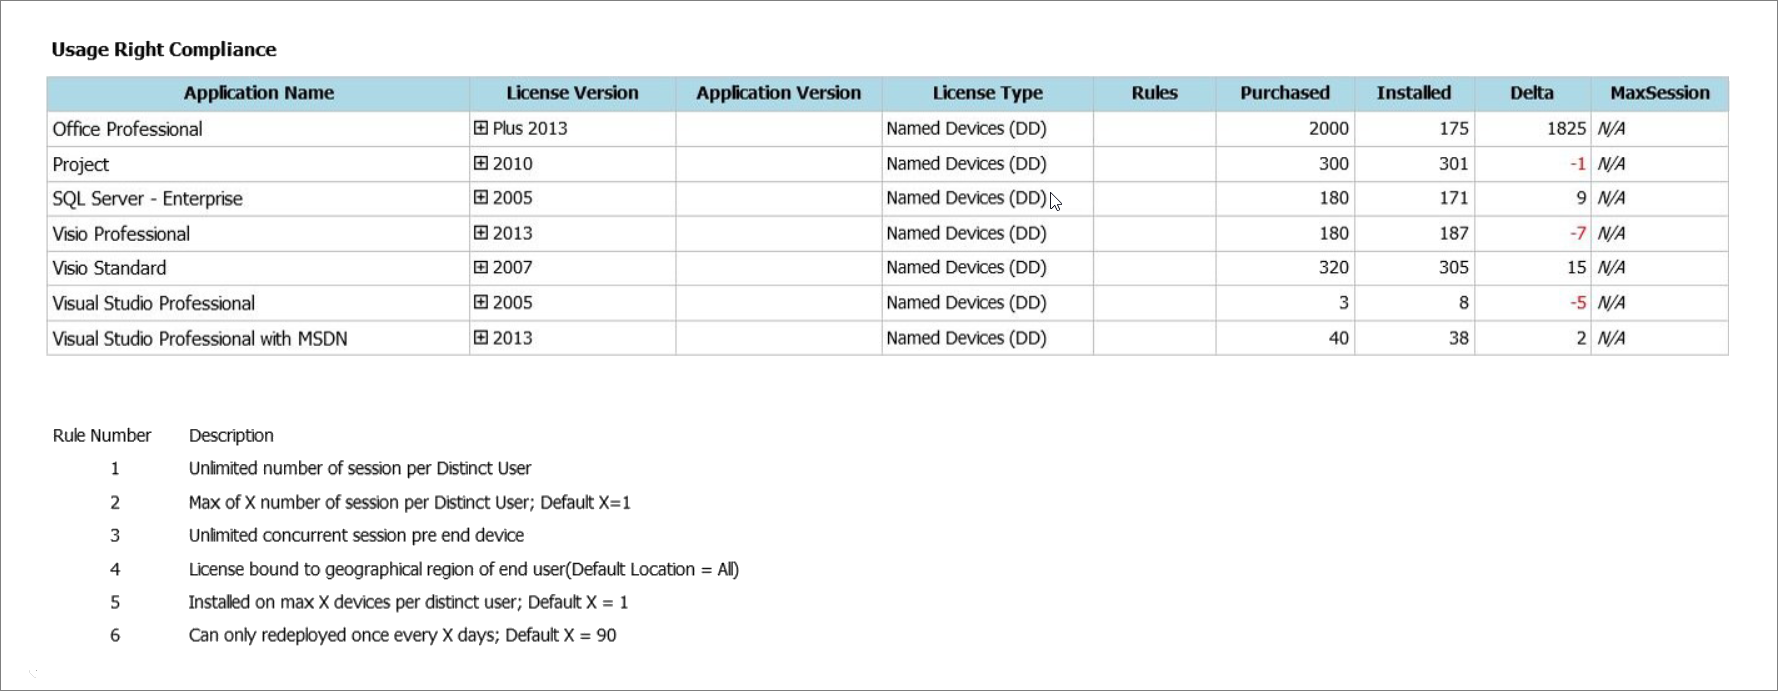Click installed value 305 for Visio Standard
Screen dimensions: 1778x691
tap(1453, 267)
